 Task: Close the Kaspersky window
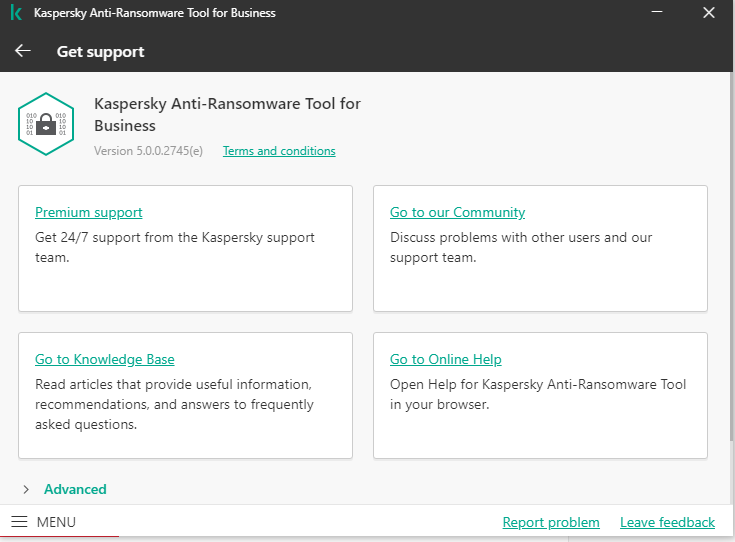(708, 14)
